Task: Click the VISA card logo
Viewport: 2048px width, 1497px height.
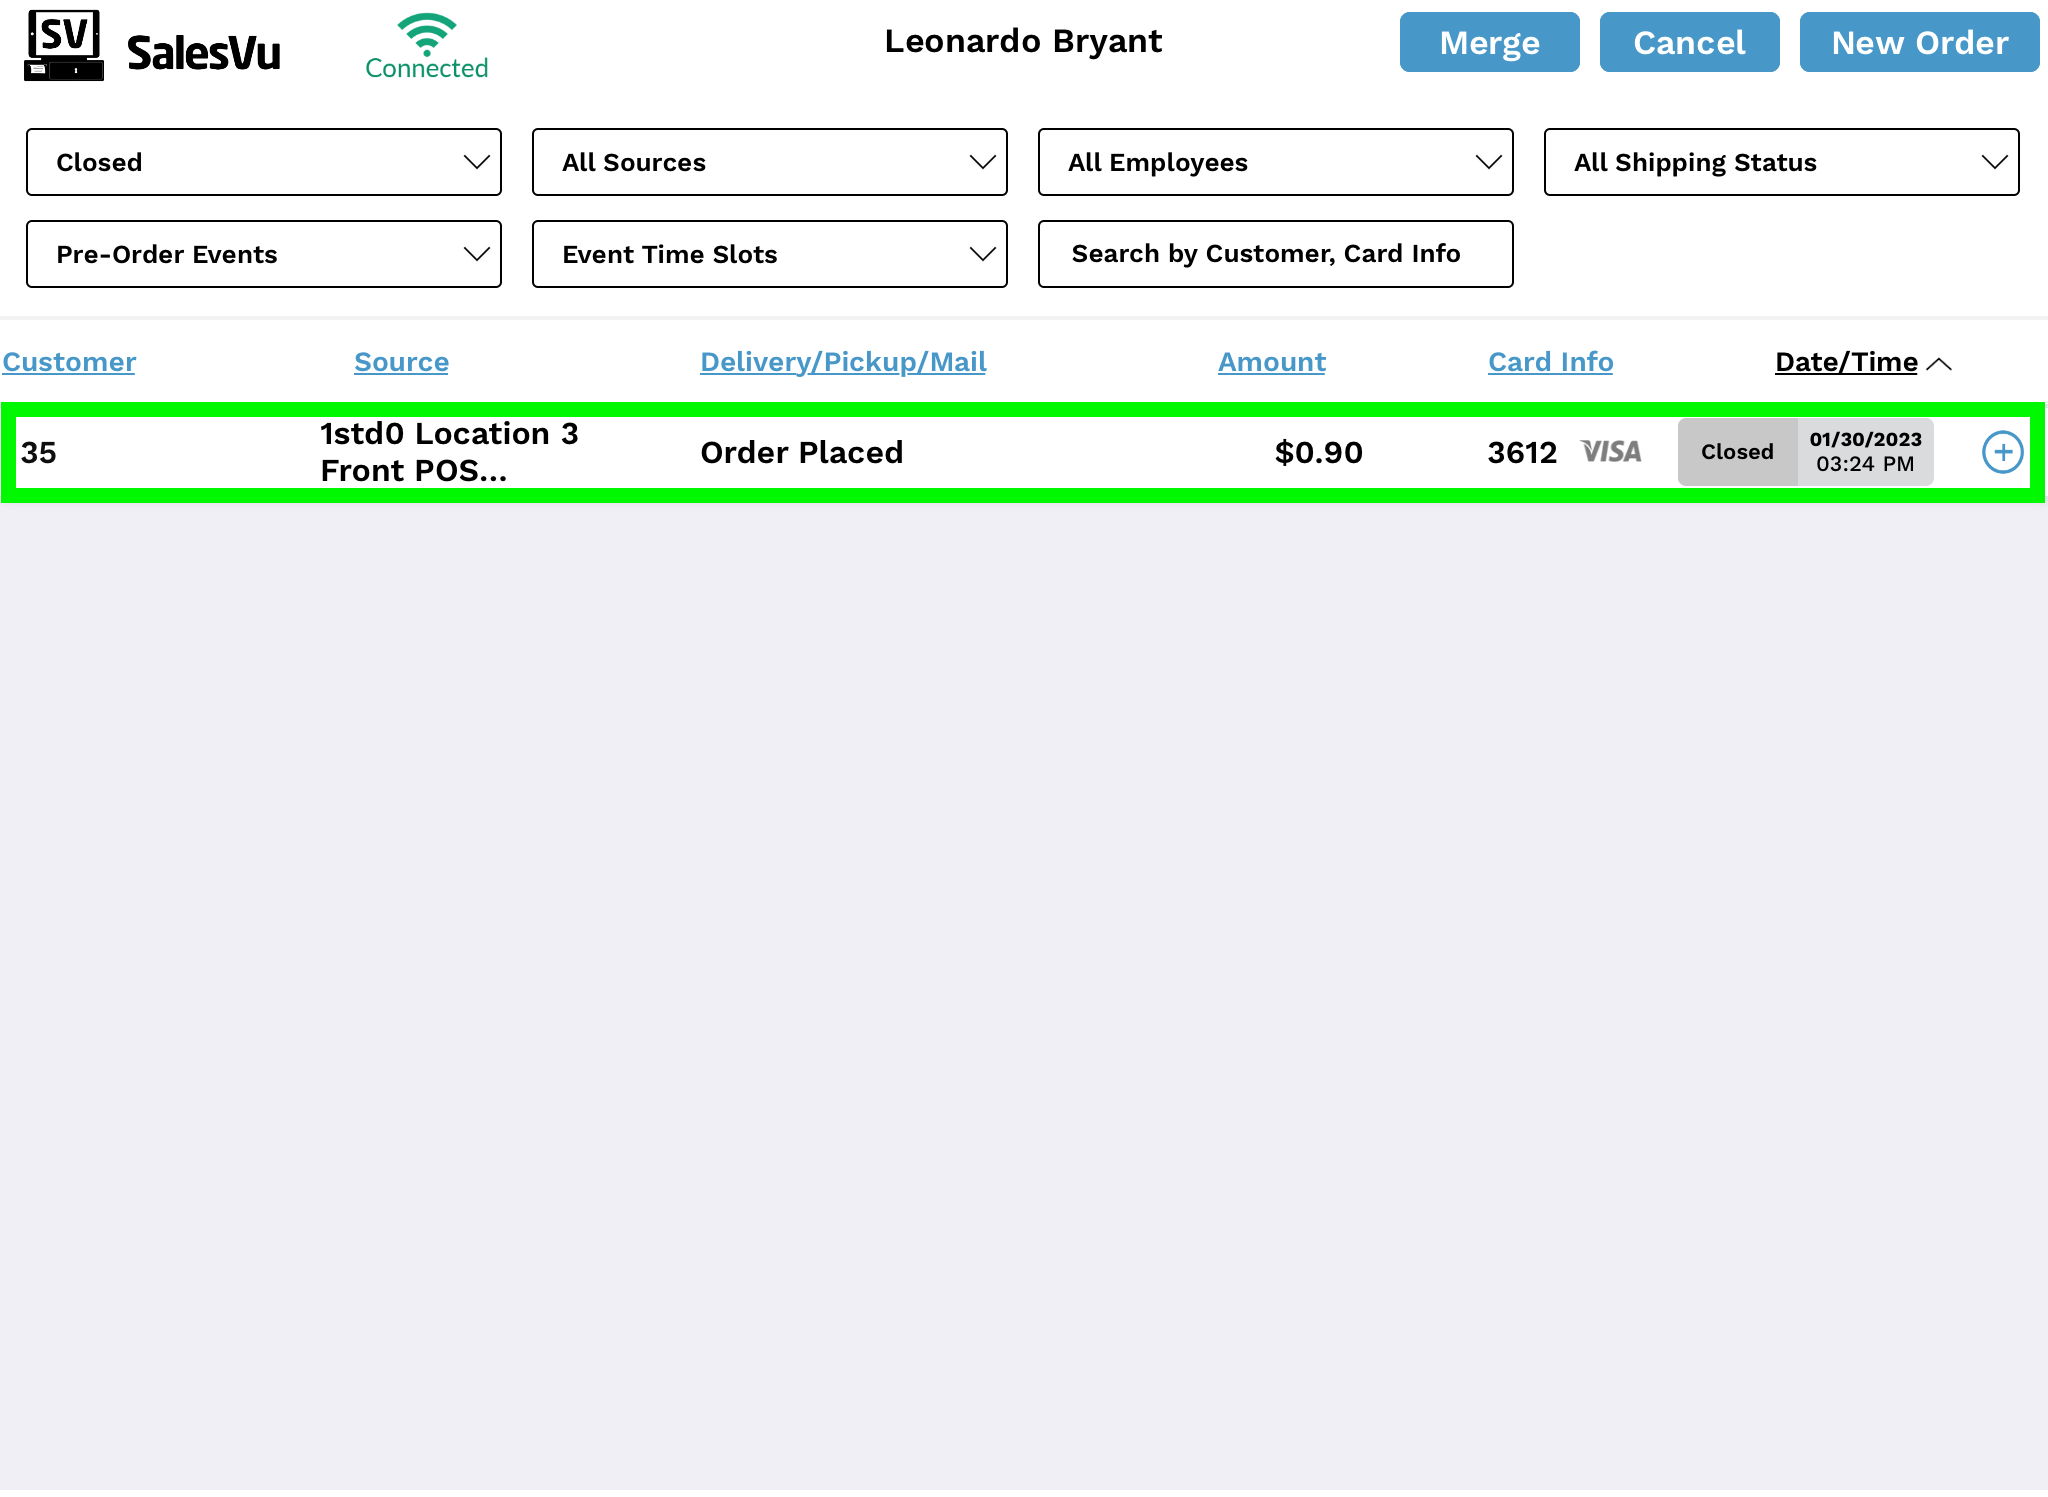Action: pos(1611,452)
